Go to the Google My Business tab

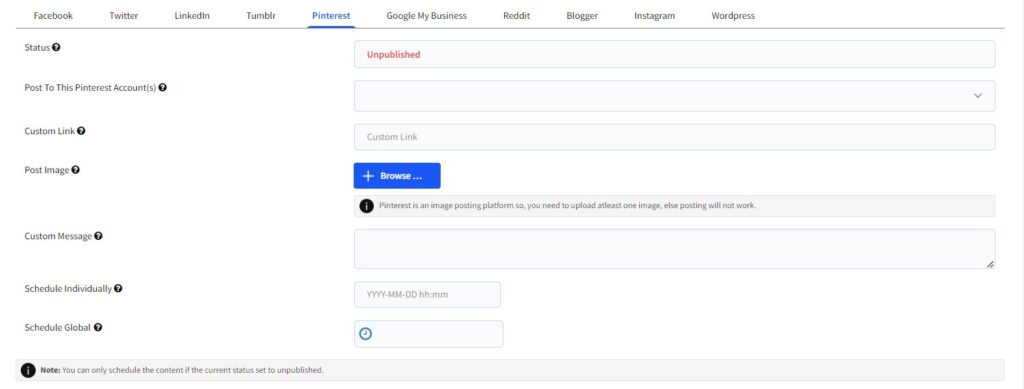tap(426, 16)
